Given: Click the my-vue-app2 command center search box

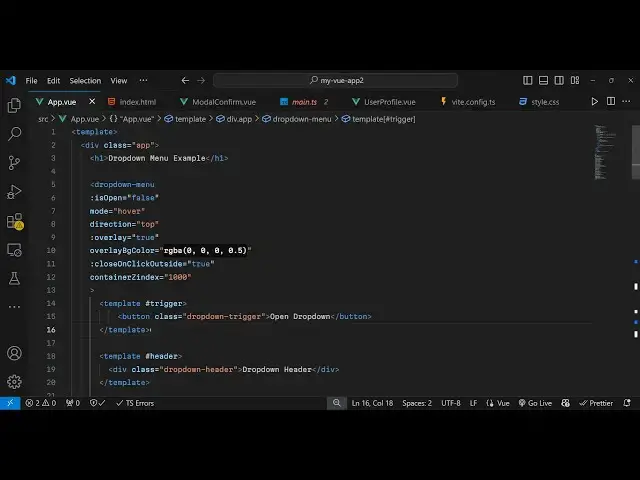Looking at the screenshot, I should [336, 80].
